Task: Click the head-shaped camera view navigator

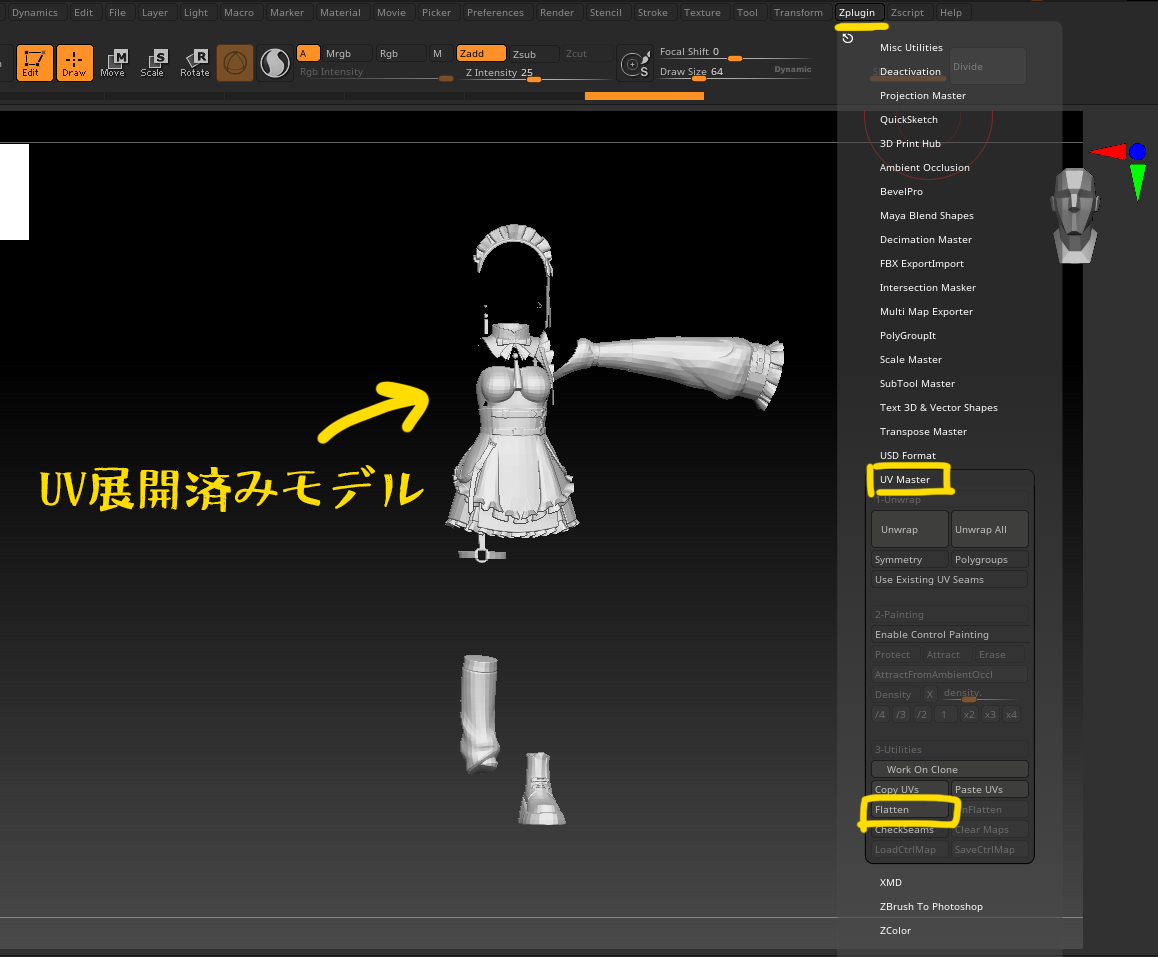Action: pos(1075,216)
